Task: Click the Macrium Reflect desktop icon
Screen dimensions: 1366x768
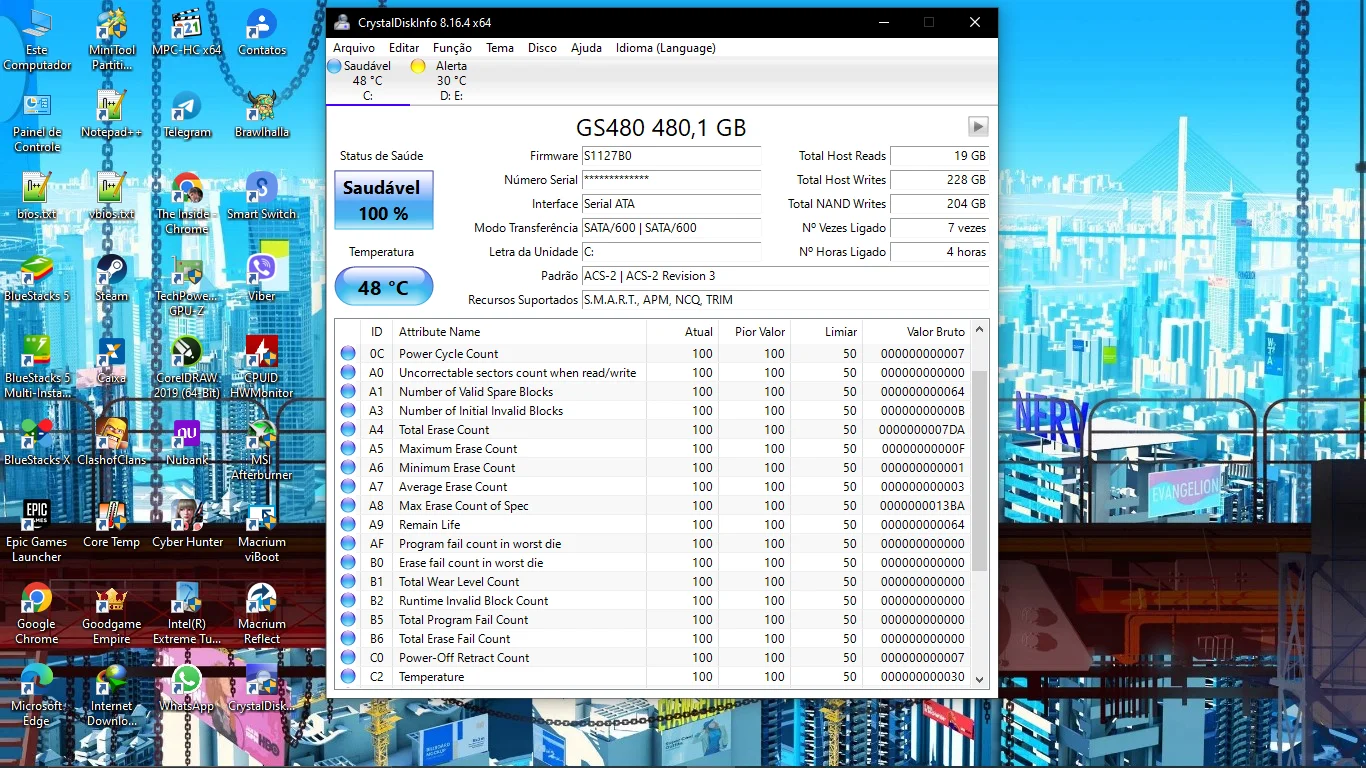Action: [x=262, y=614]
